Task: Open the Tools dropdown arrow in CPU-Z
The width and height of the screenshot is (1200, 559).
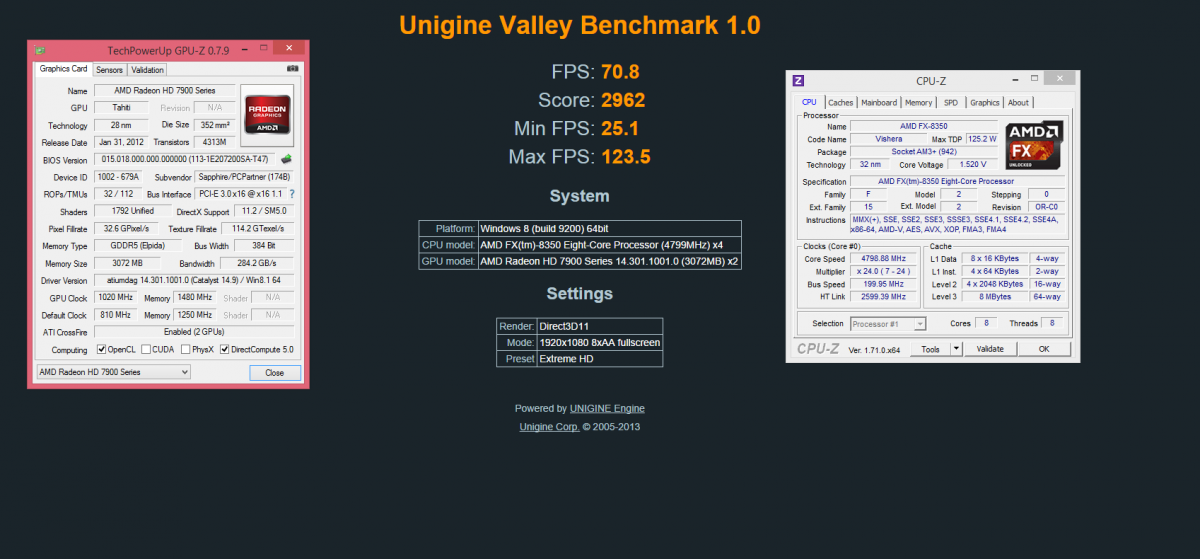Action: point(956,349)
